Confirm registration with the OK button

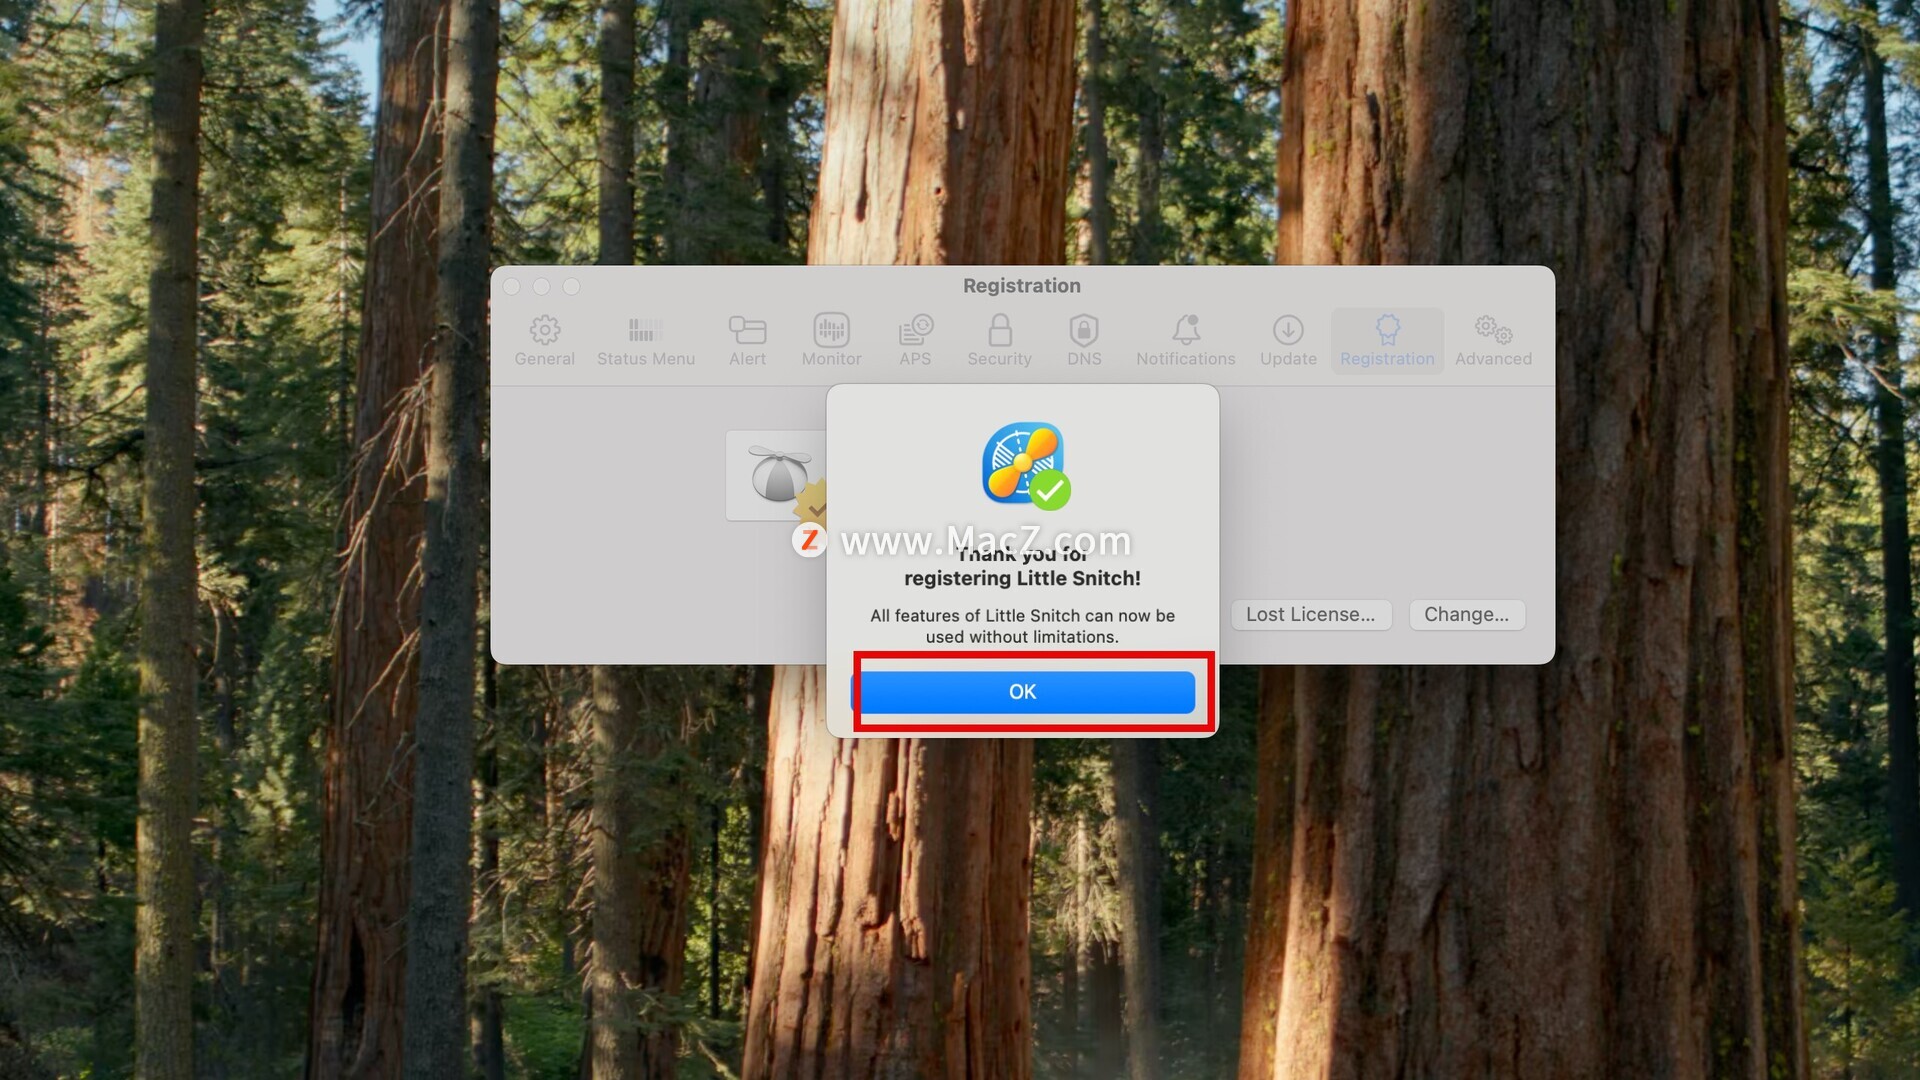1022,692
